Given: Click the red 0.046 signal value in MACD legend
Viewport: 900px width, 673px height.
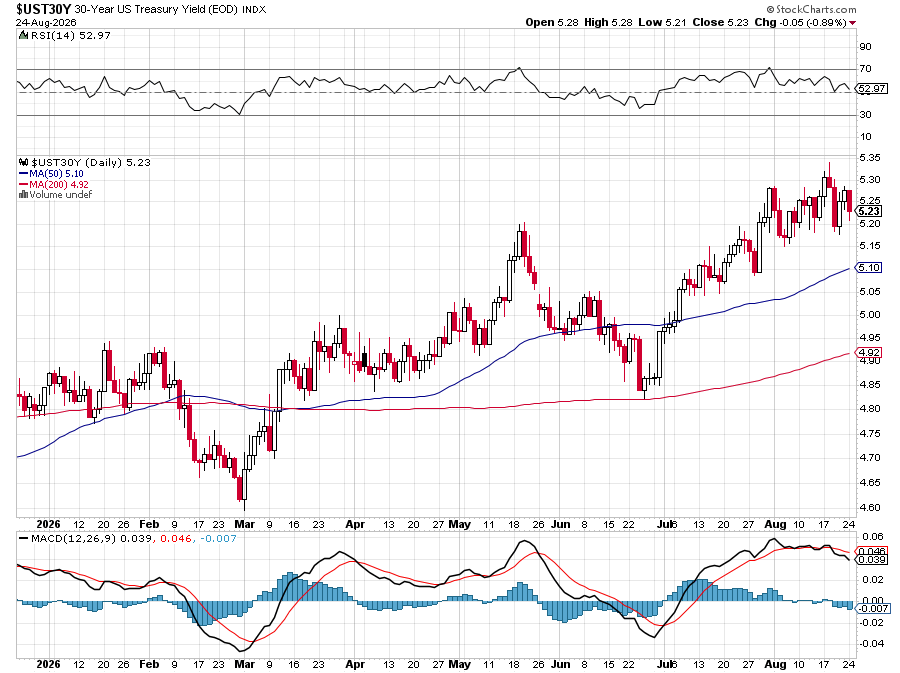Looking at the screenshot, I should click(176, 539).
